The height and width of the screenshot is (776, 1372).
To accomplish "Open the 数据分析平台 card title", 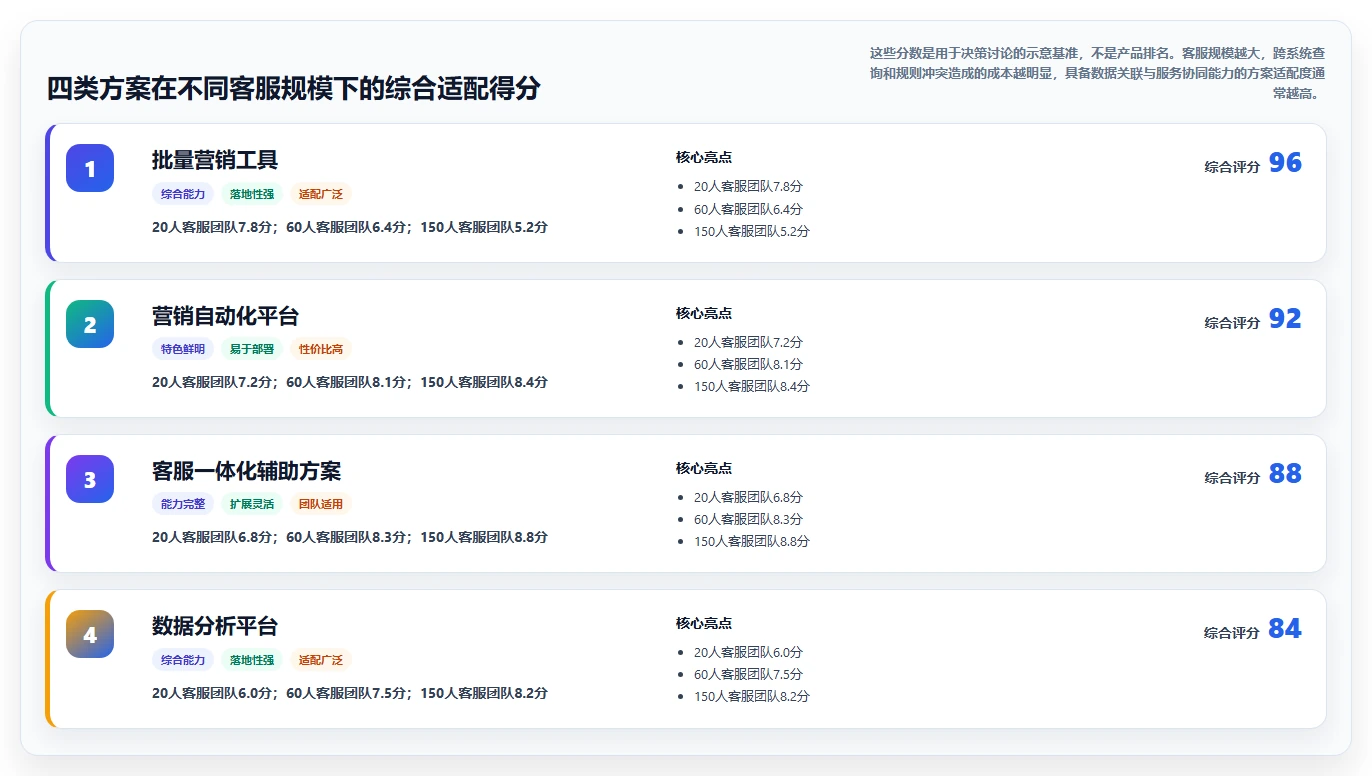I will pyautogui.click(x=215, y=626).
